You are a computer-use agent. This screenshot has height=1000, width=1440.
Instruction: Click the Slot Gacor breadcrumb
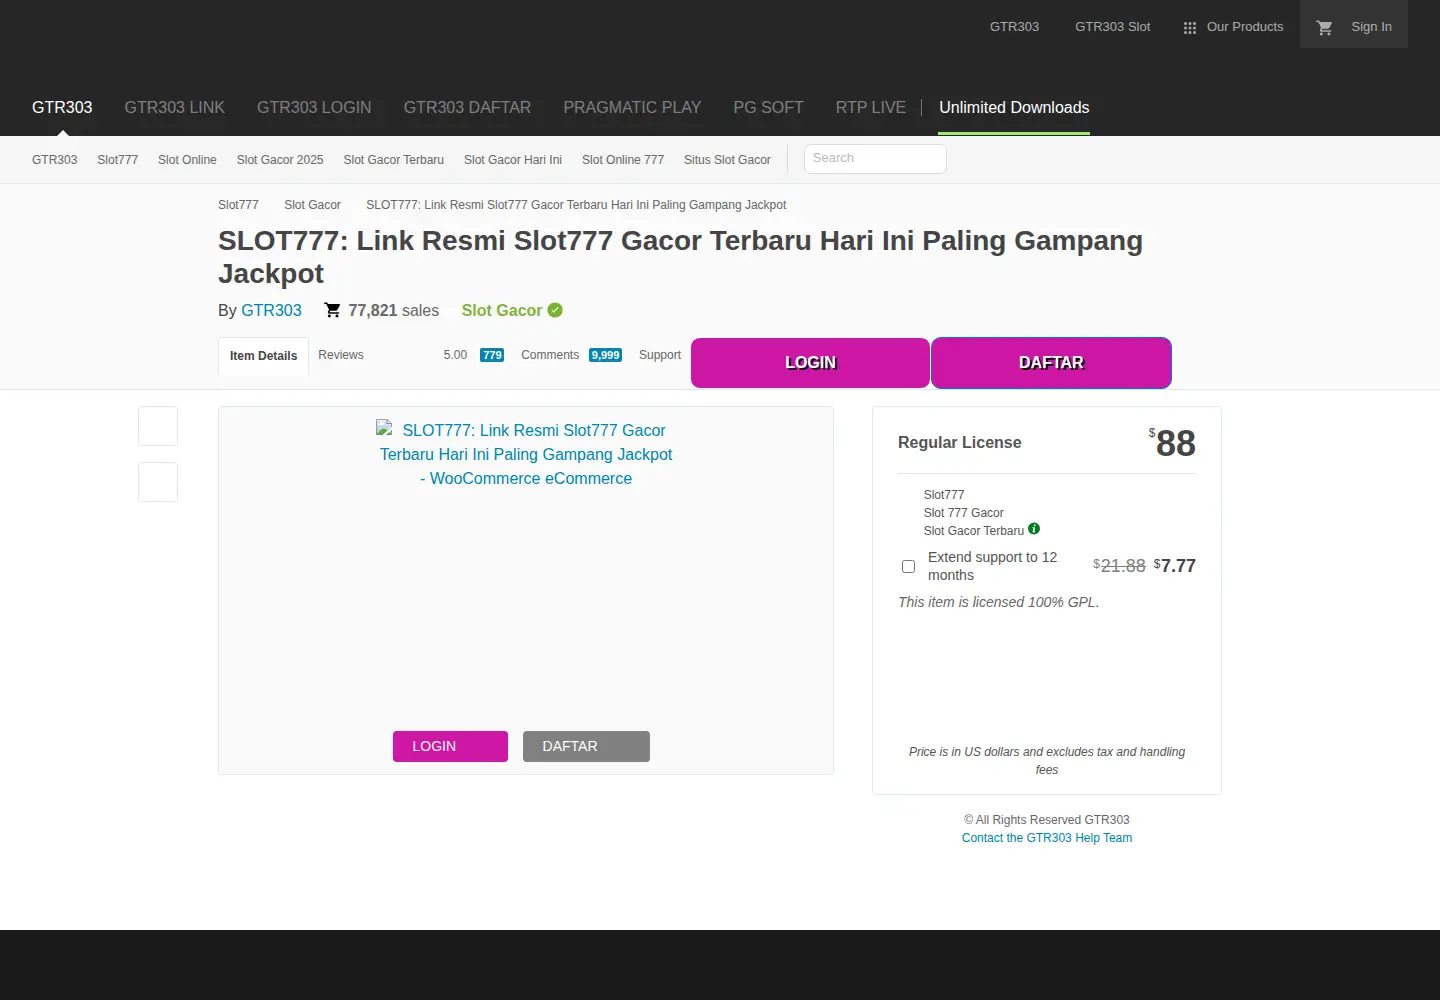click(312, 205)
